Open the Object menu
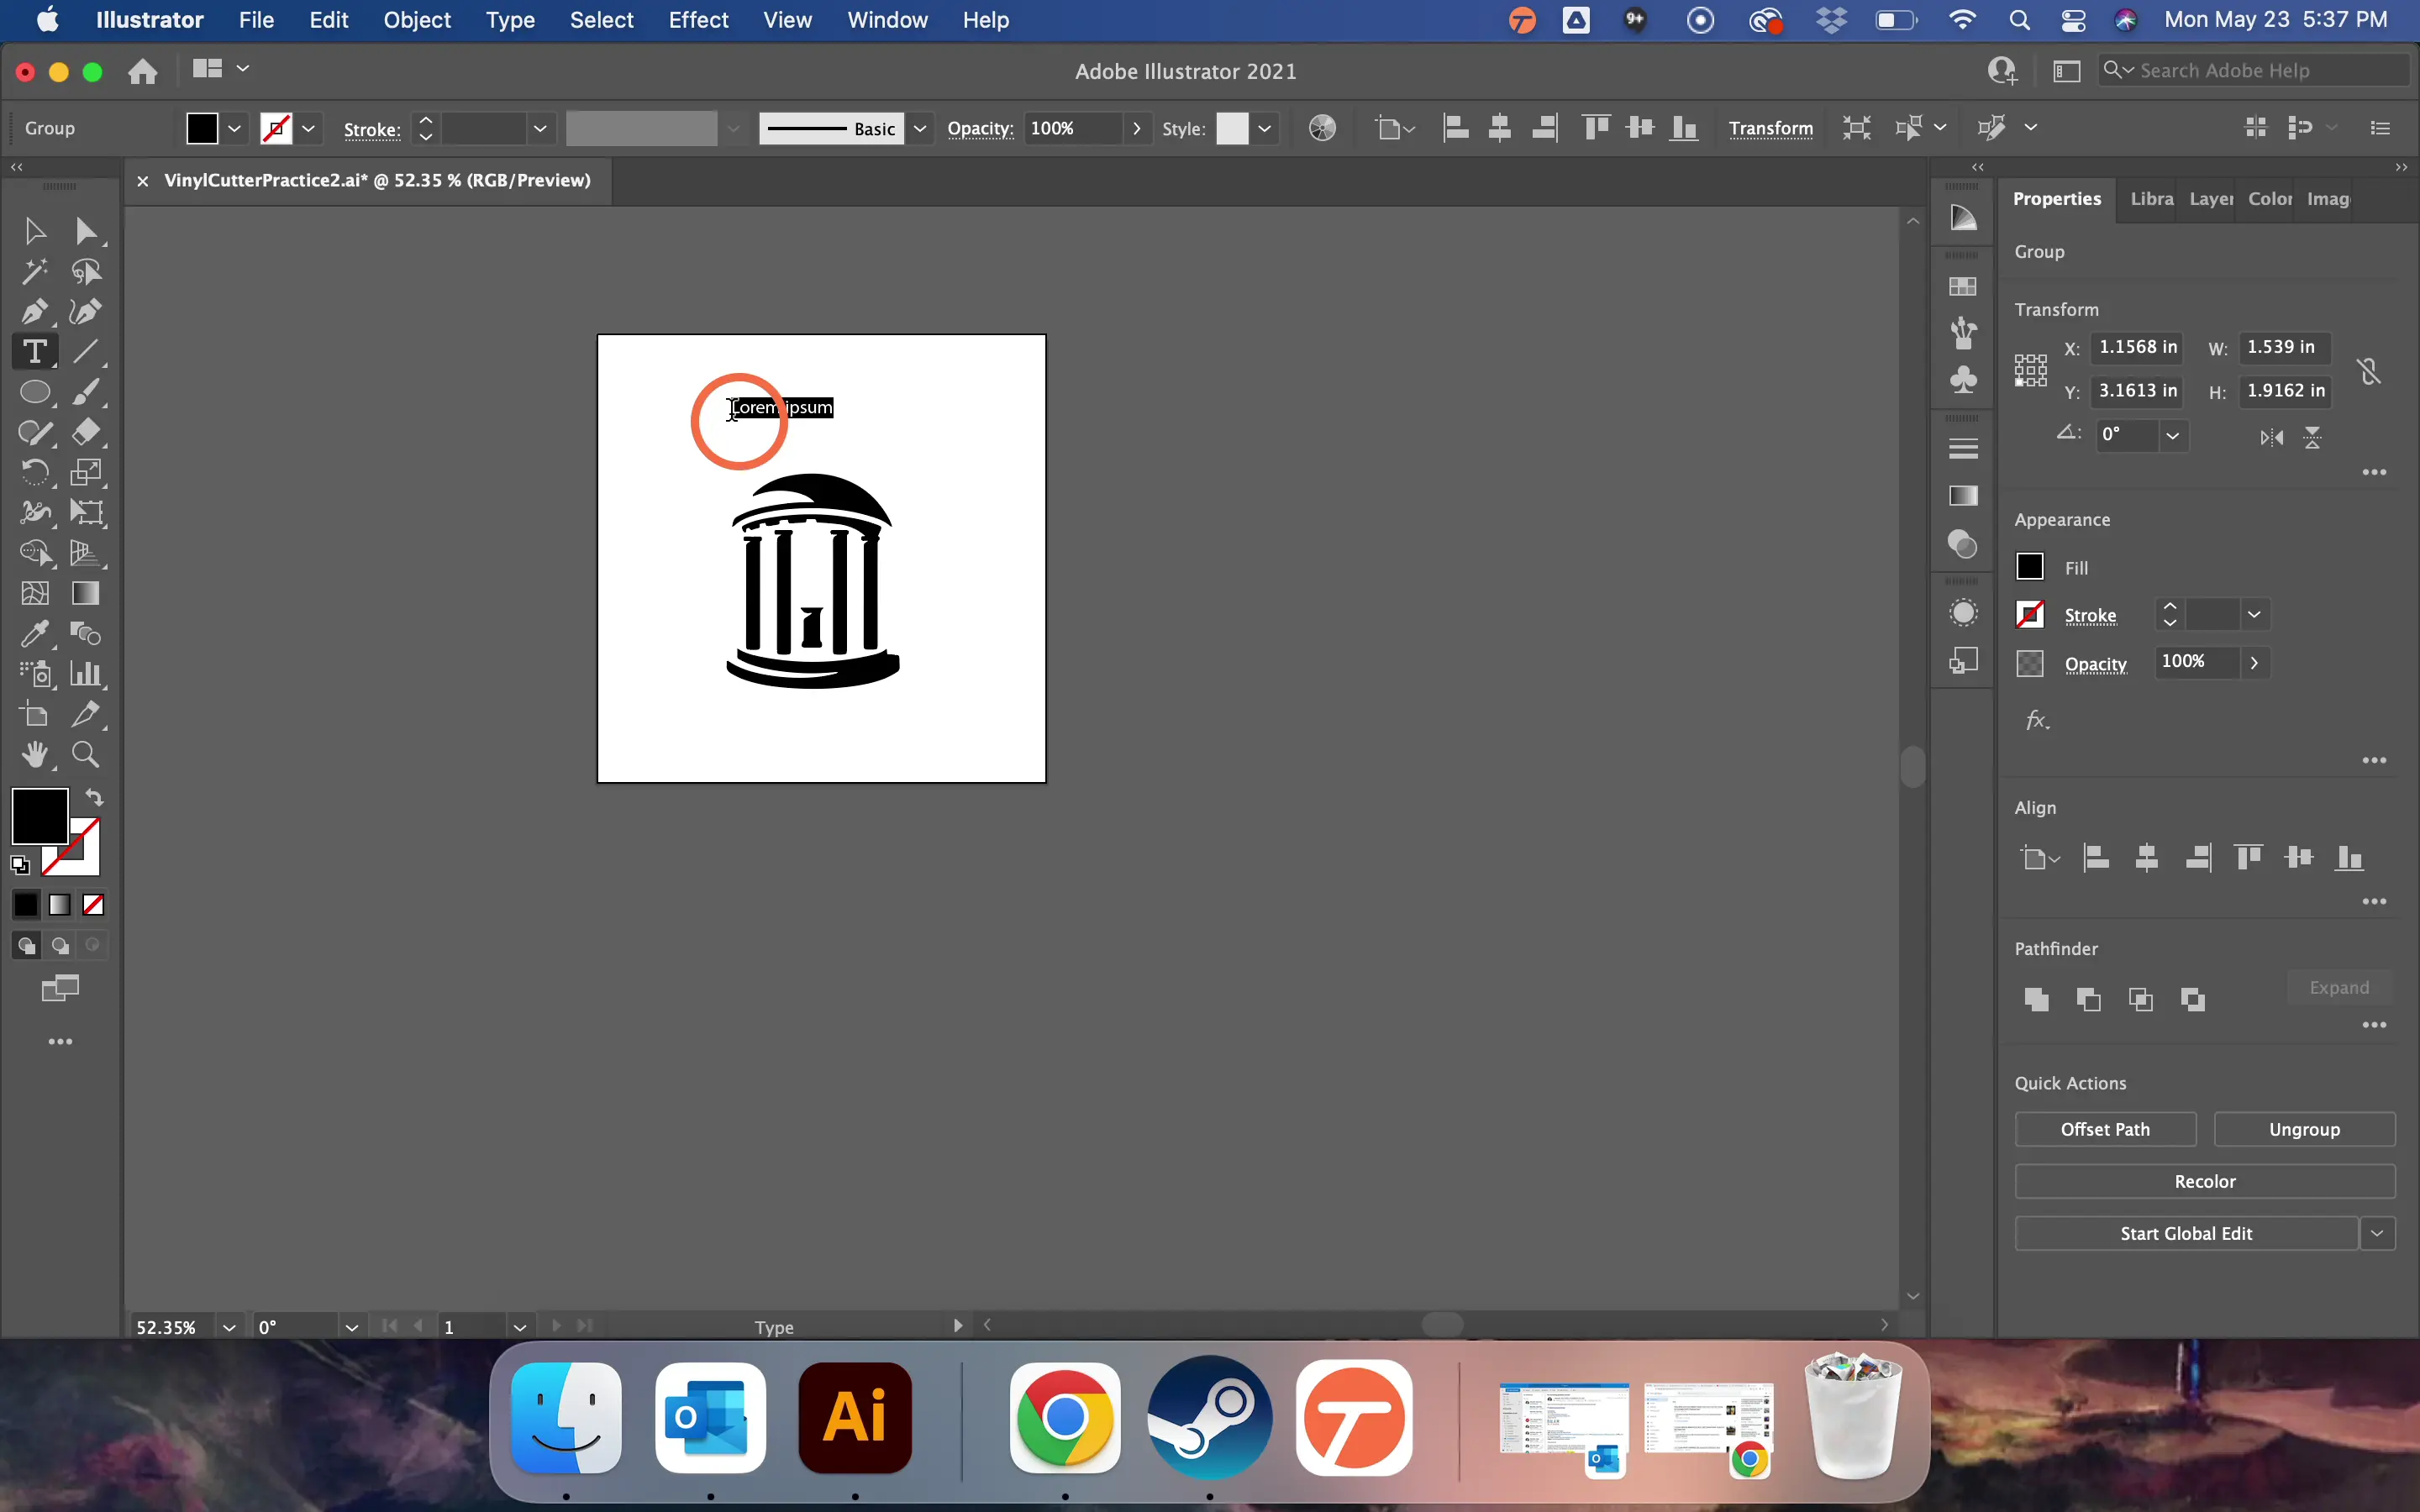The width and height of the screenshot is (2420, 1512). [x=417, y=20]
